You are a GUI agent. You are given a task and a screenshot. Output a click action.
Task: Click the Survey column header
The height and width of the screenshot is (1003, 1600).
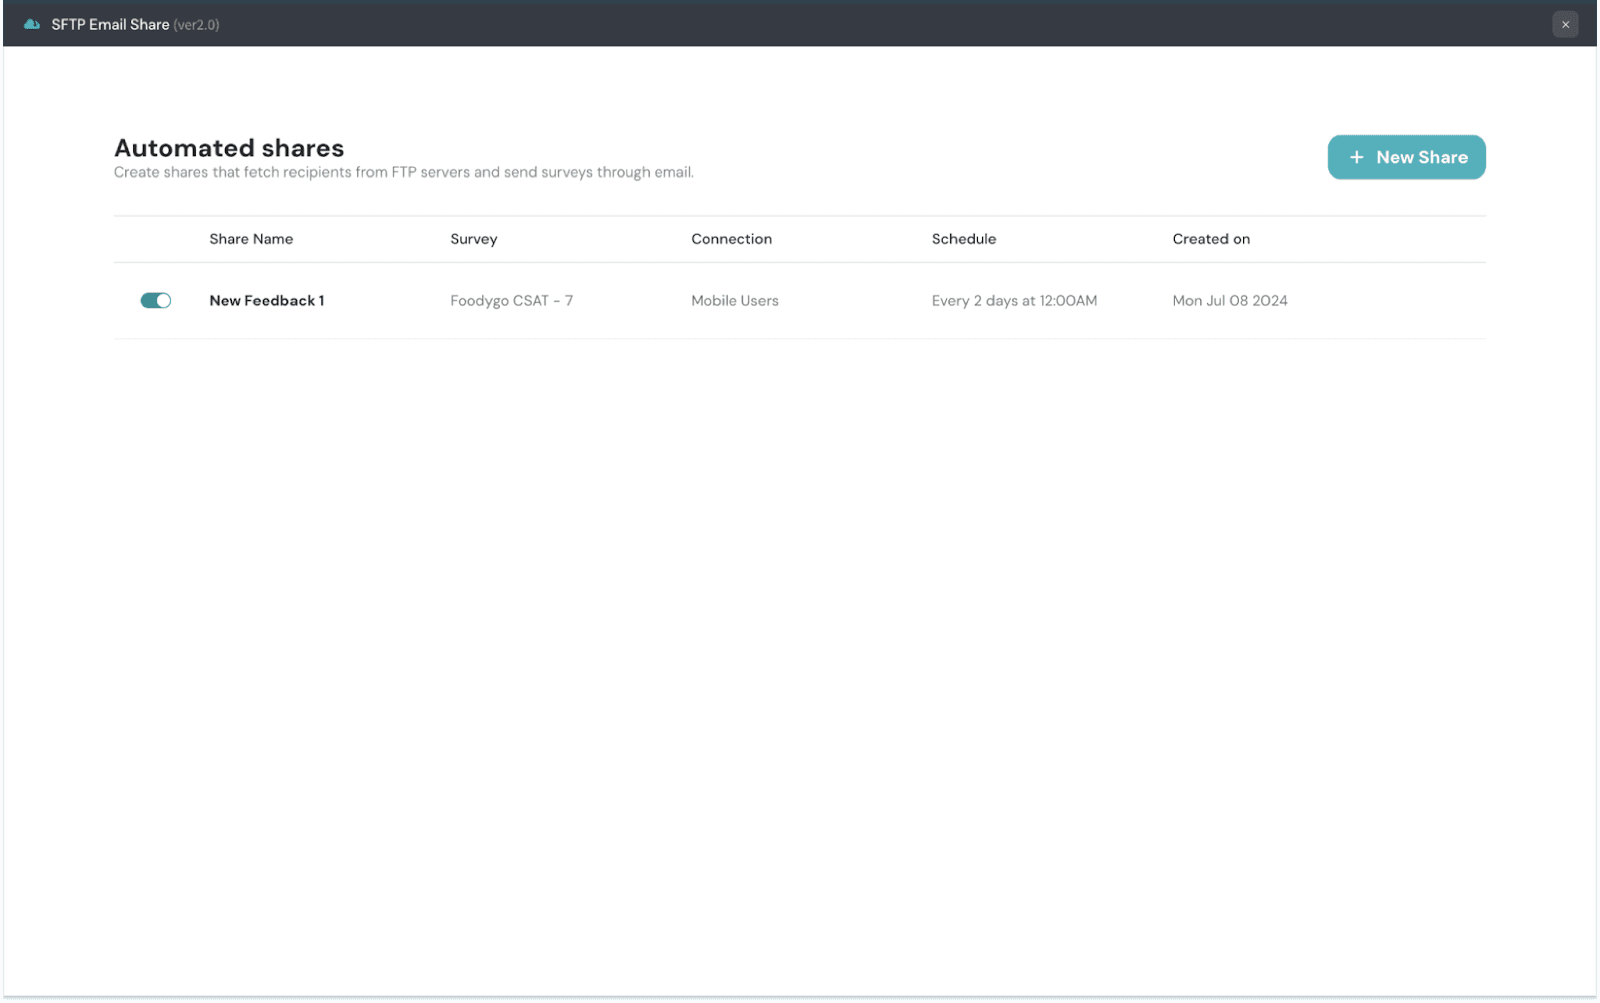[x=473, y=239]
